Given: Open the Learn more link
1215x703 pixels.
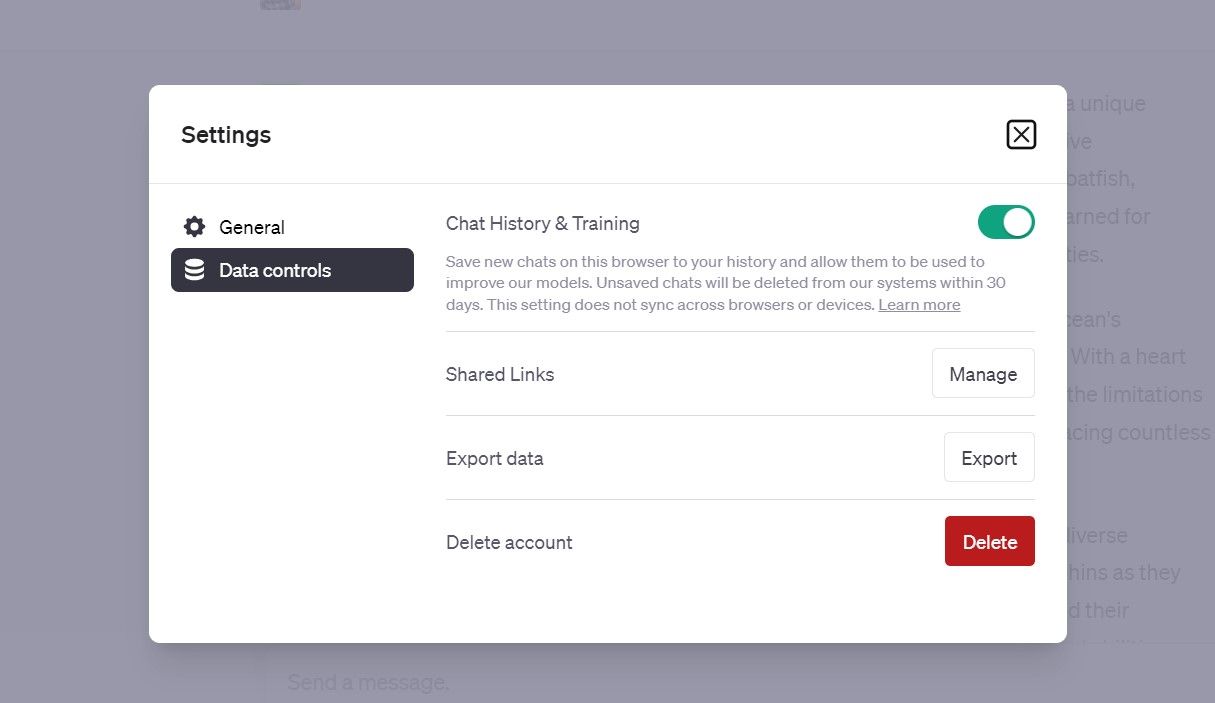Looking at the screenshot, I should (x=919, y=305).
